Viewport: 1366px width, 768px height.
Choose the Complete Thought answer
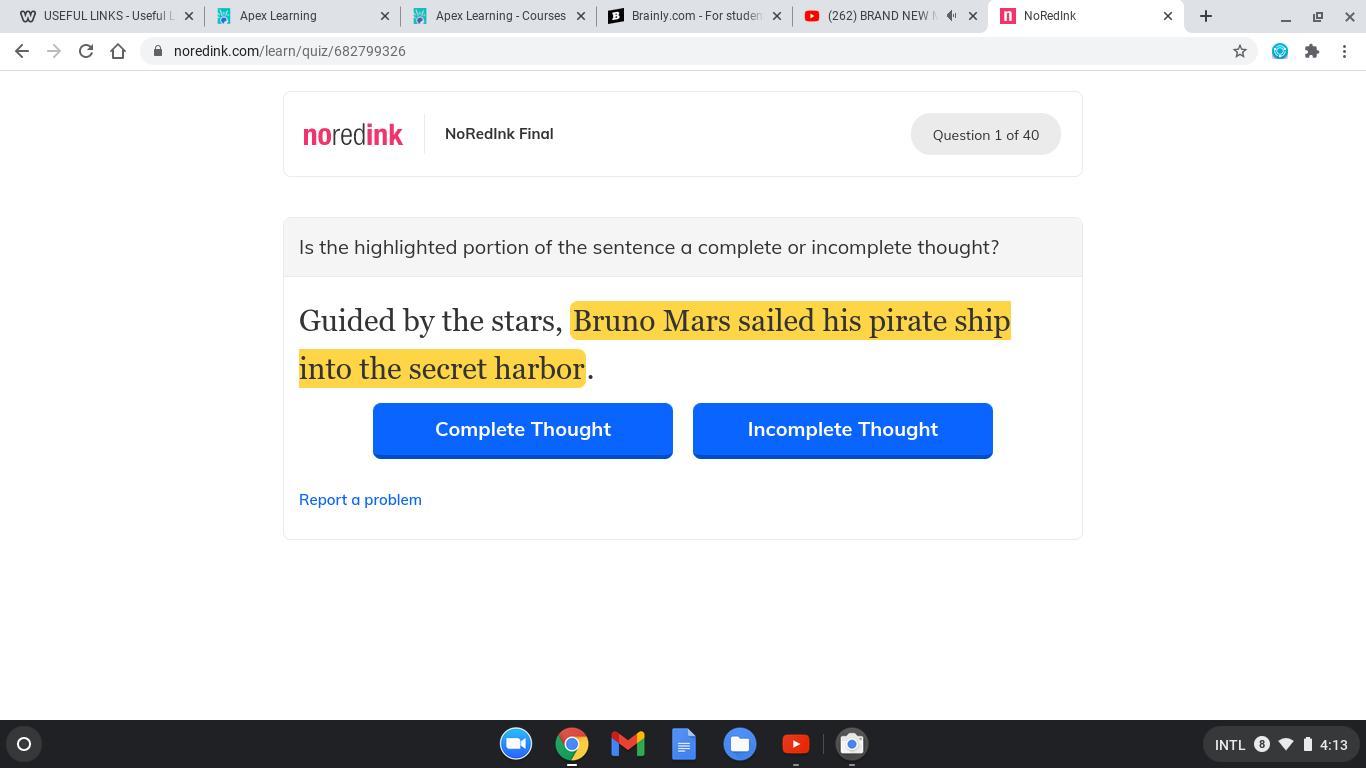tap(523, 430)
